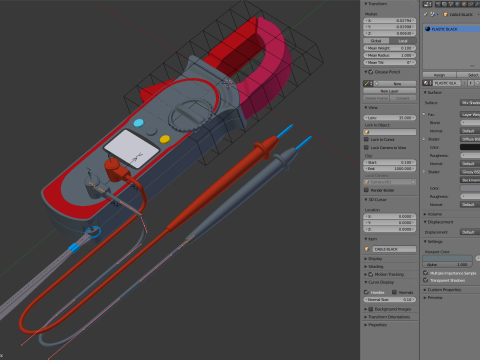
Task: Select Local transform space
Action: pyautogui.click(x=403, y=41)
